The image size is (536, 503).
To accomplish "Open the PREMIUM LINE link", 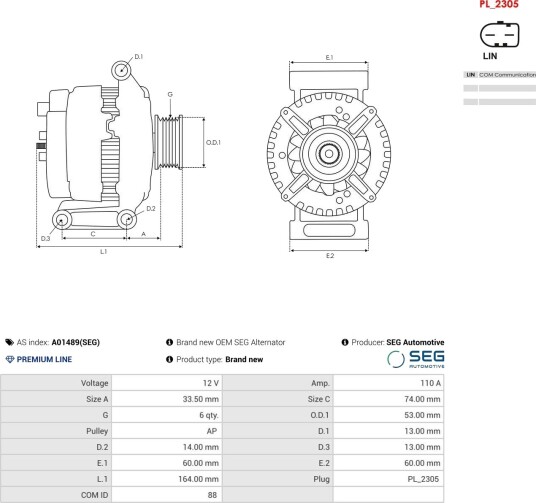I will [44, 359].
